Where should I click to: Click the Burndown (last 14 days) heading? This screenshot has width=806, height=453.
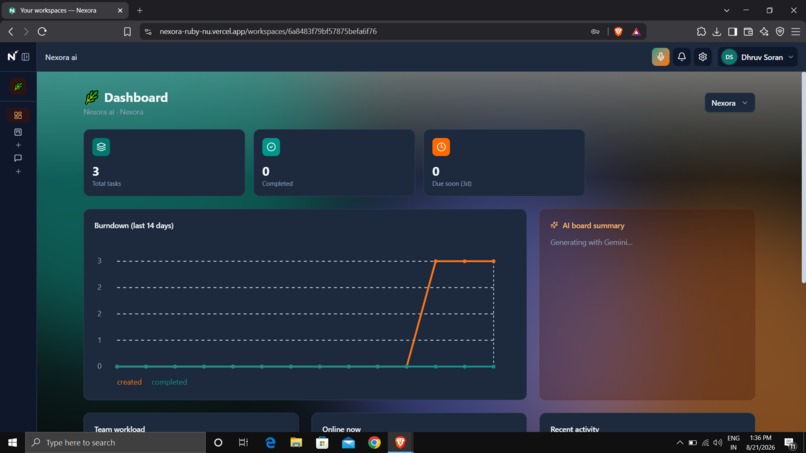point(134,226)
